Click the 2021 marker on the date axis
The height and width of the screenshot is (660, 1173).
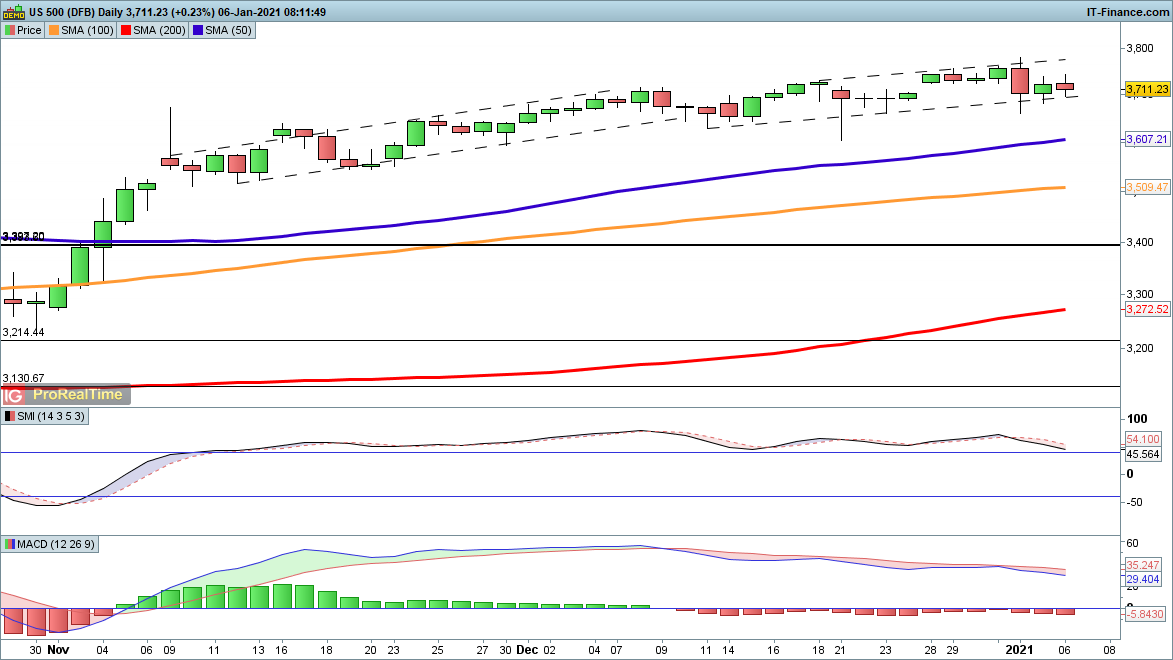[1018, 649]
